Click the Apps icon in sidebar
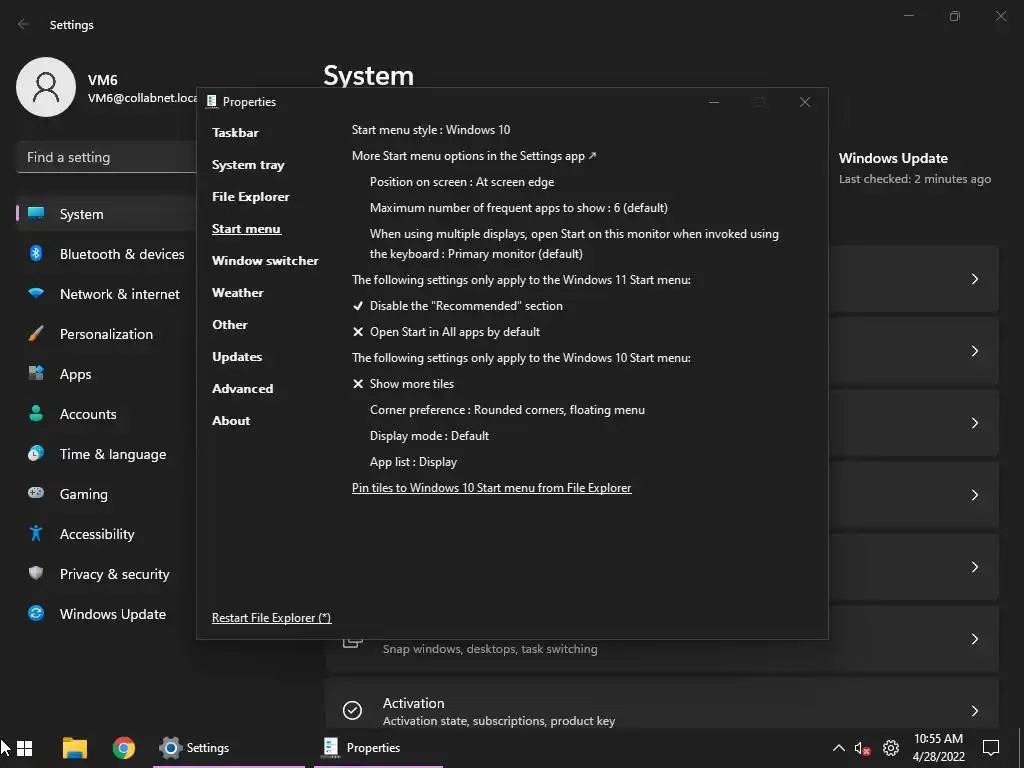The image size is (1024, 768). [x=36, y=374]
